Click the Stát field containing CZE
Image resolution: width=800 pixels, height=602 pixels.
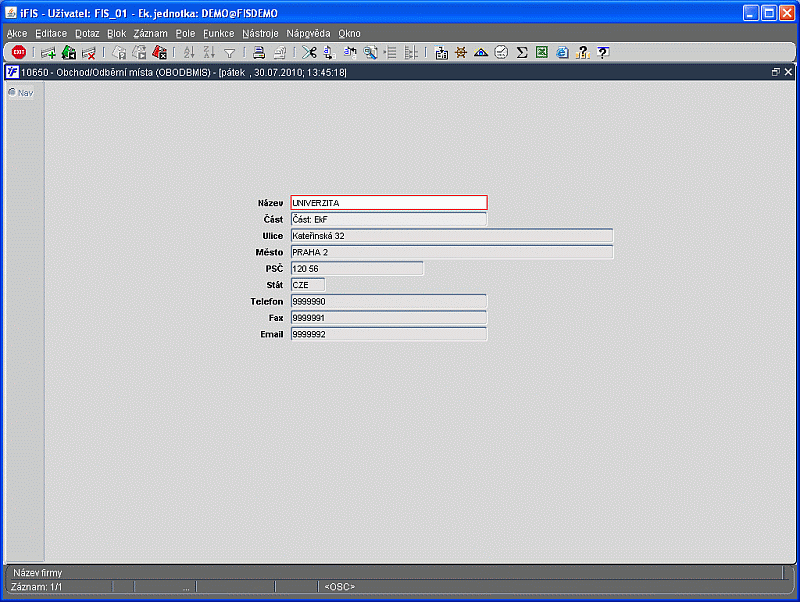[x=308, y=285]
